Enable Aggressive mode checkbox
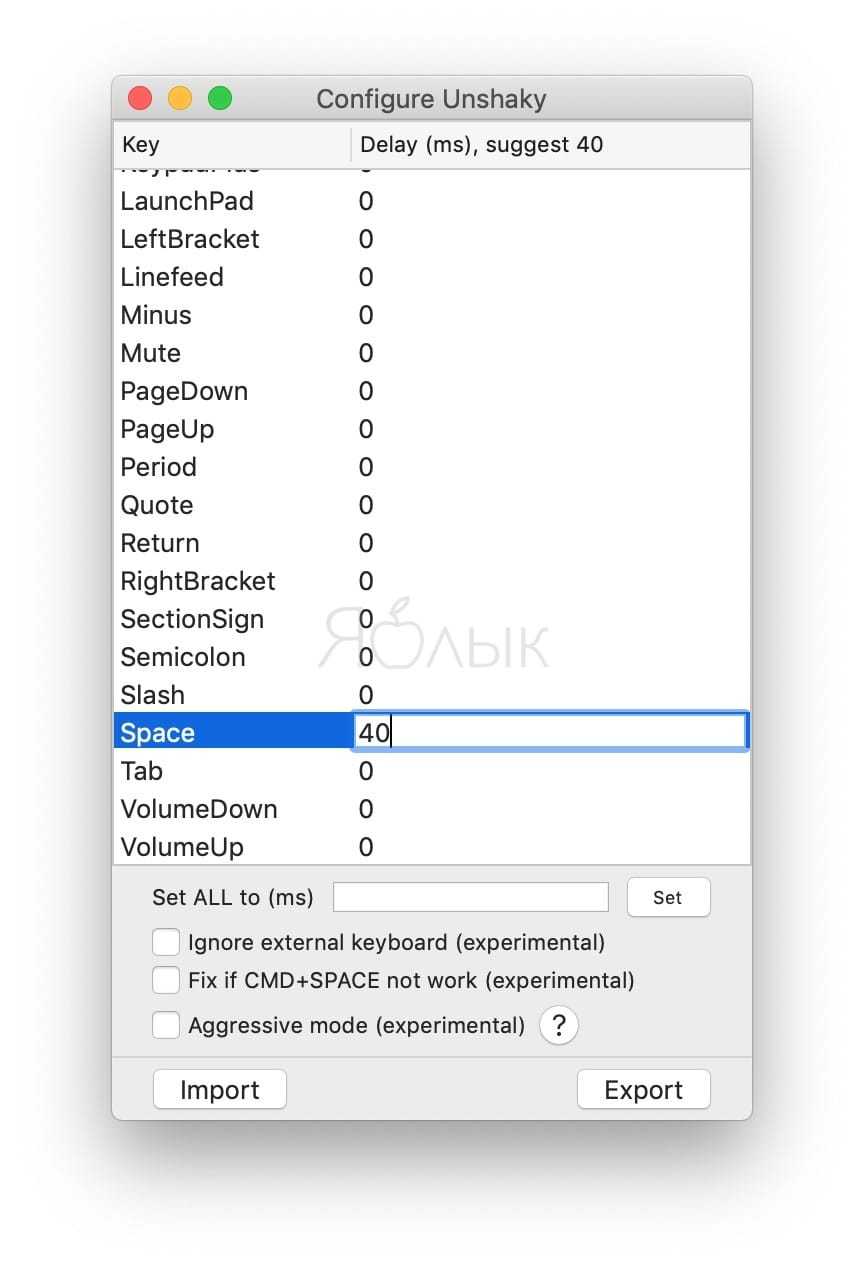864x1268 pixels. (166, 1025)
